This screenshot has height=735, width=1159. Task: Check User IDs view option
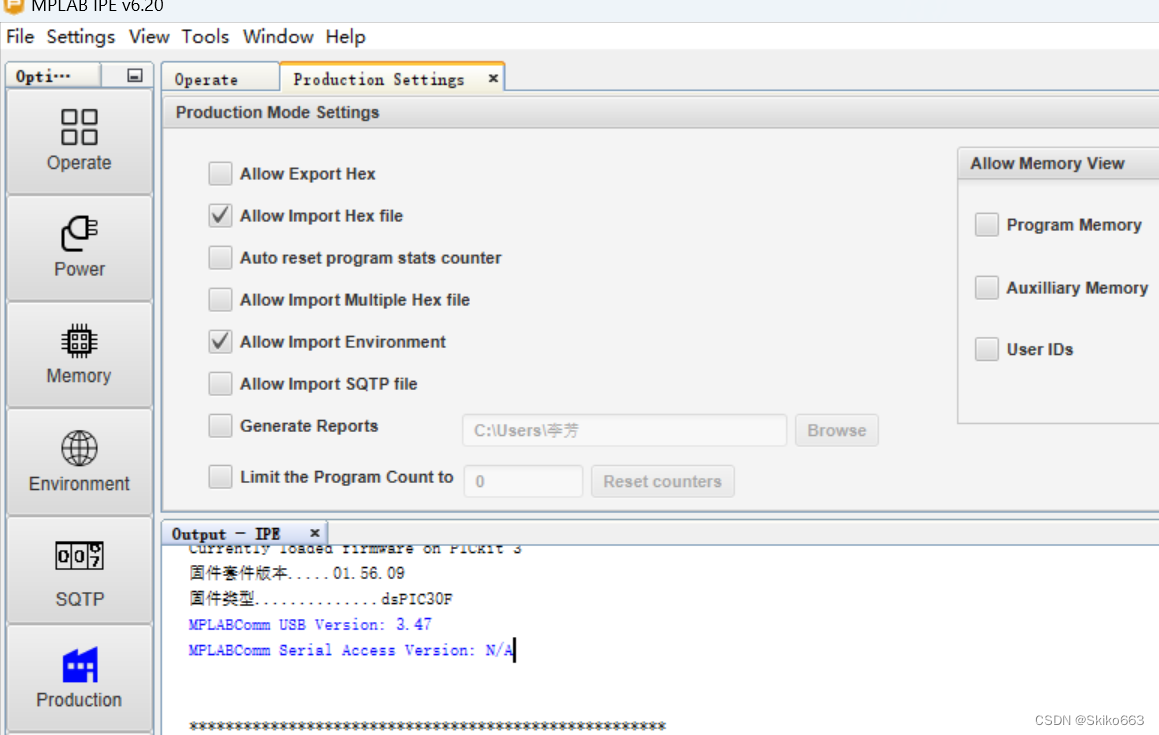tap(987, 349)
